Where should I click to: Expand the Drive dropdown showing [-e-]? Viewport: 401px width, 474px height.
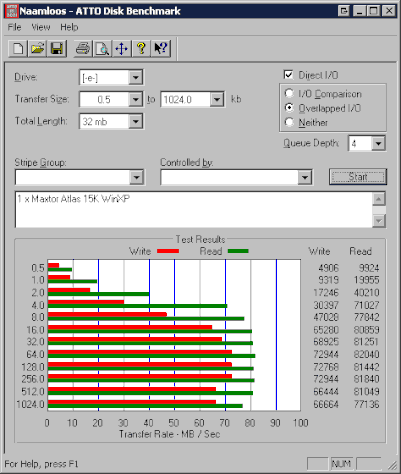[136, 78]
